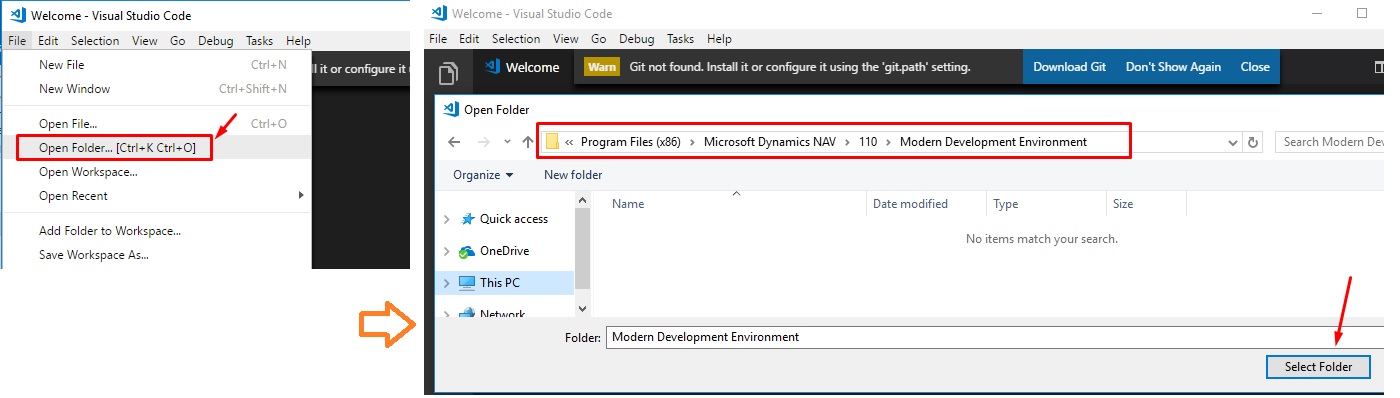1400x398 pixels.
Task: Open View menu in right VS Code window
Action: pyautogui.click(x=566, y=39)
